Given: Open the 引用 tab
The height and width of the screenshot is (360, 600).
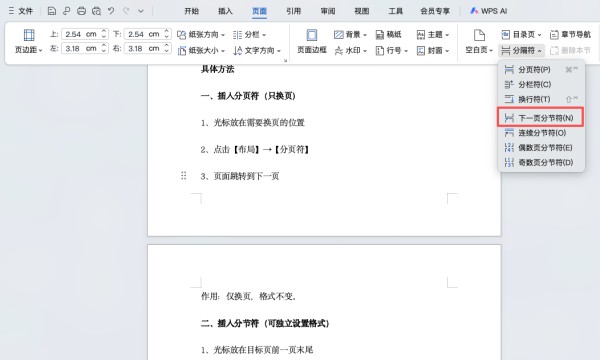Looking at the screenshot, I should point(293,11).
